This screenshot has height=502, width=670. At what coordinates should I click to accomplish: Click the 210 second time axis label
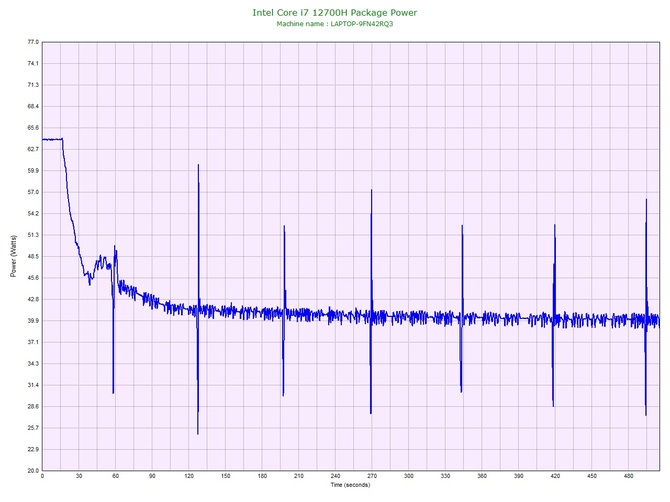click(x=299, y=476)
